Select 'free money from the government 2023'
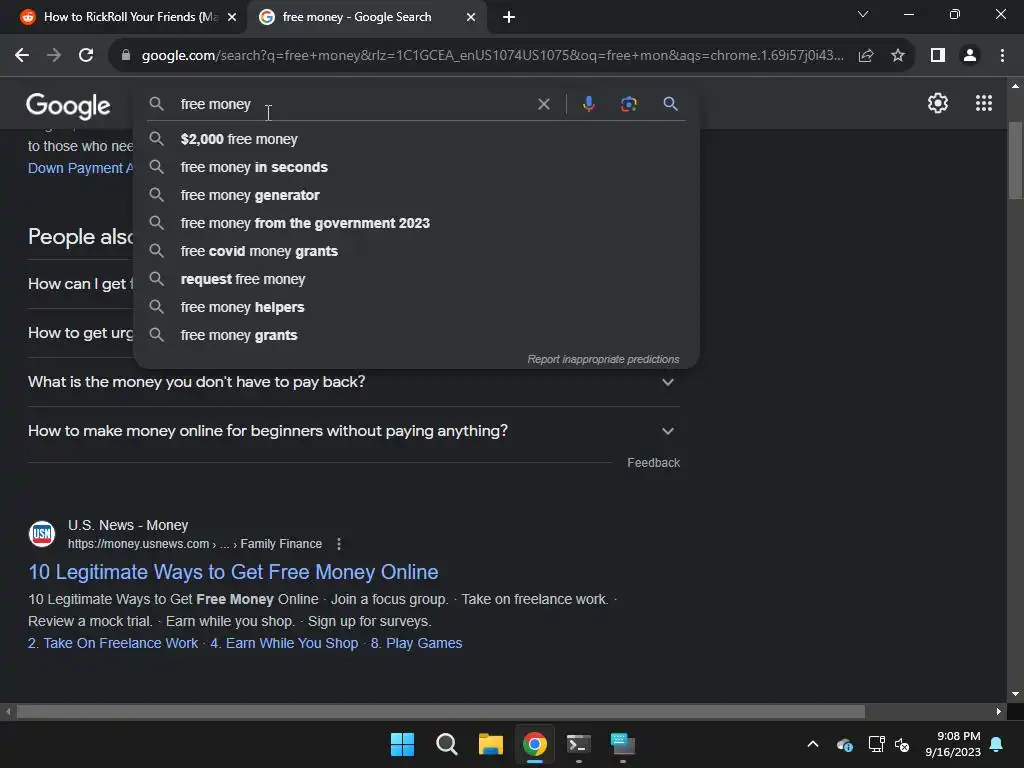Screen dimensions: 1024x768 coord(417,223)
